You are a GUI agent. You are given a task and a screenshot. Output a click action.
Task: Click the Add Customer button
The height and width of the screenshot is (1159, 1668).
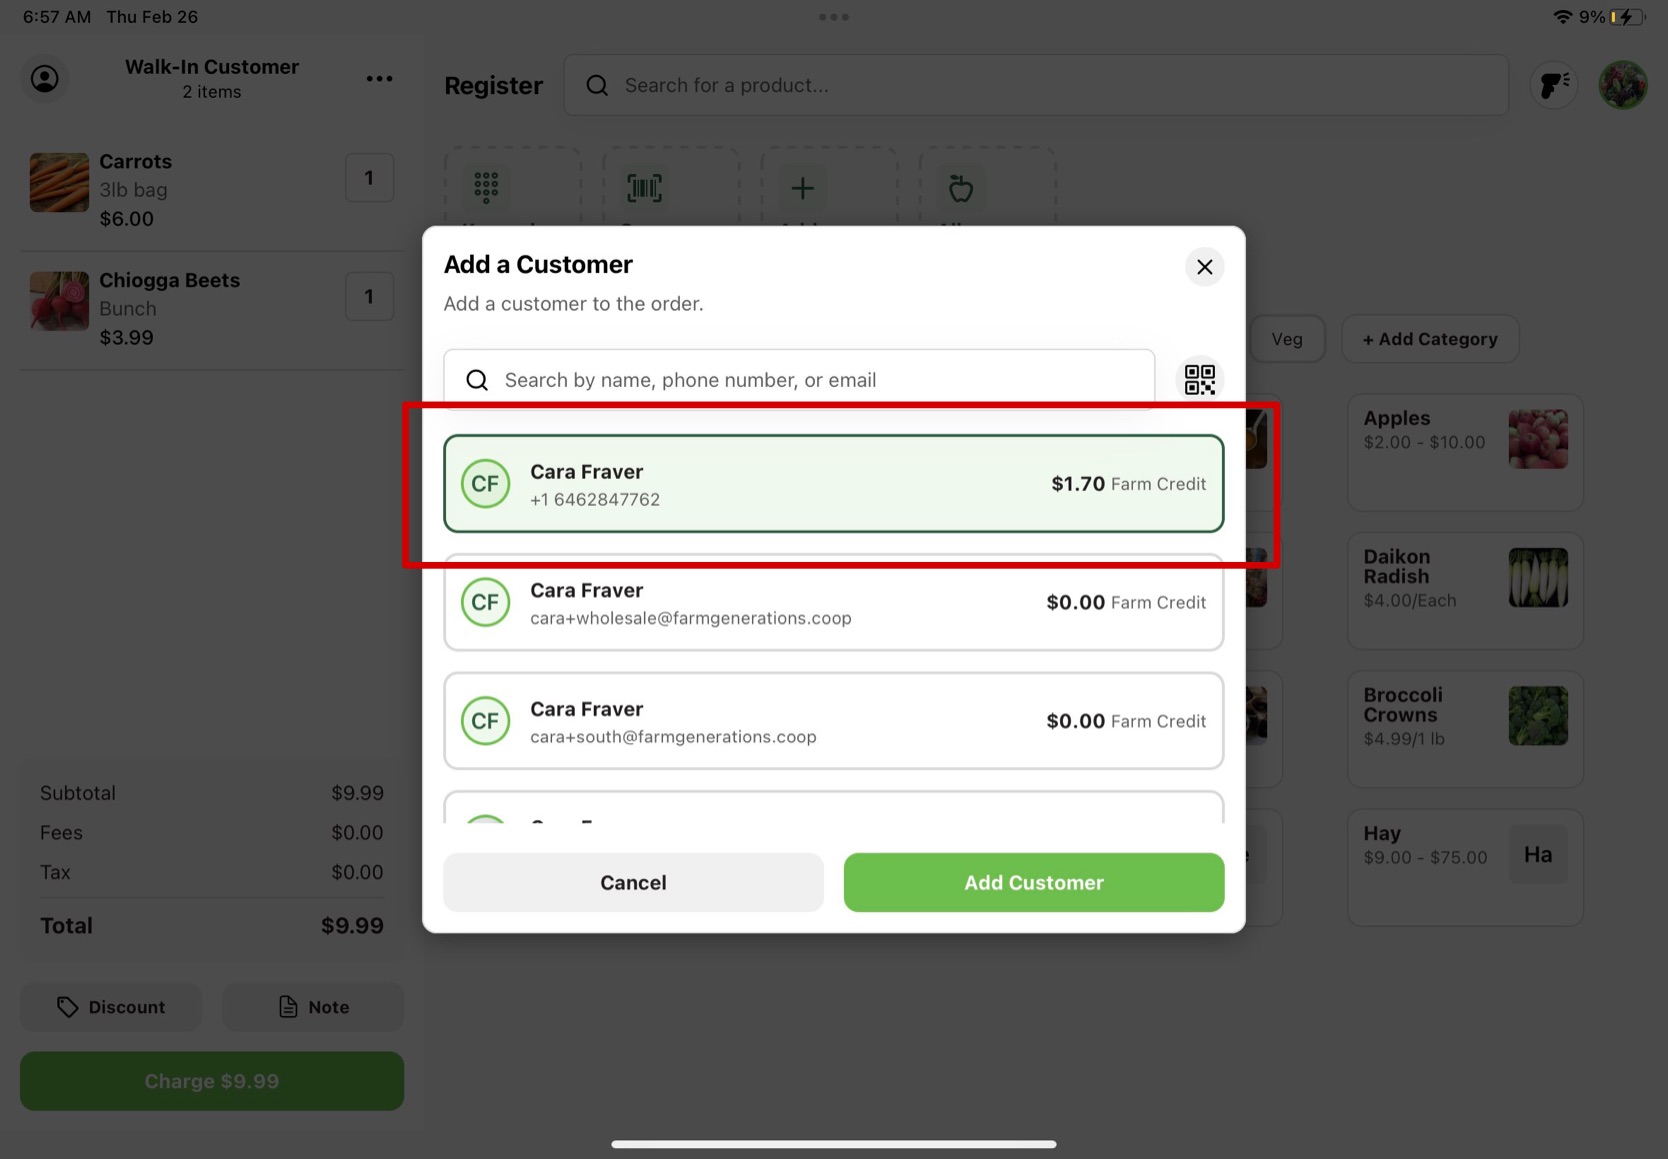point(1033,882)
